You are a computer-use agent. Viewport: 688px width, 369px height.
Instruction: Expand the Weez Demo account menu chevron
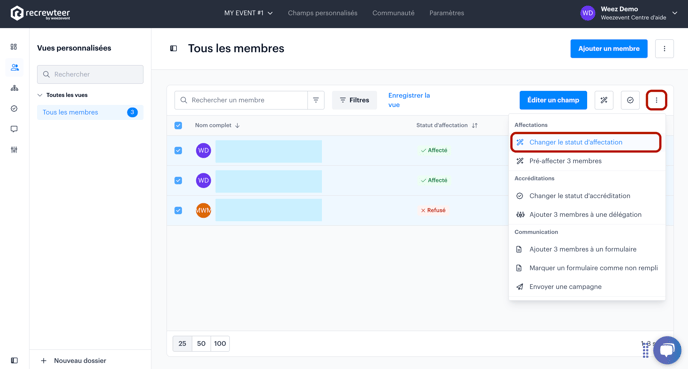coord(675,13)
